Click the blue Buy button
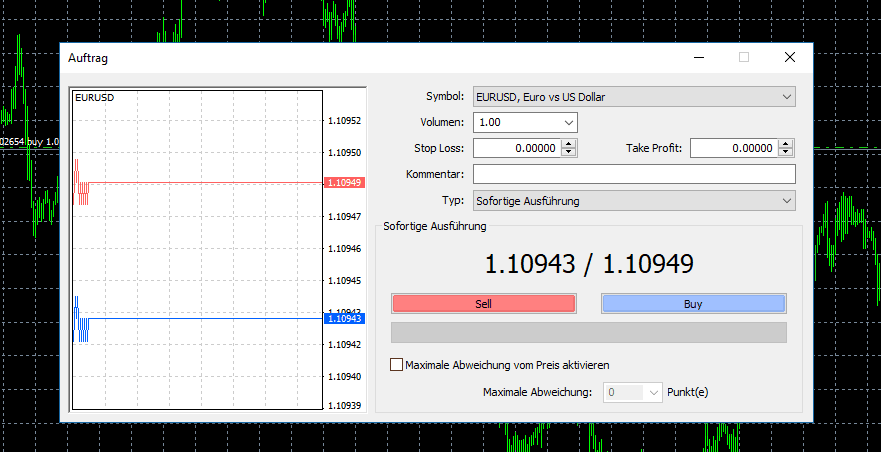Screen dimensions: 881x452 (693, 304)
